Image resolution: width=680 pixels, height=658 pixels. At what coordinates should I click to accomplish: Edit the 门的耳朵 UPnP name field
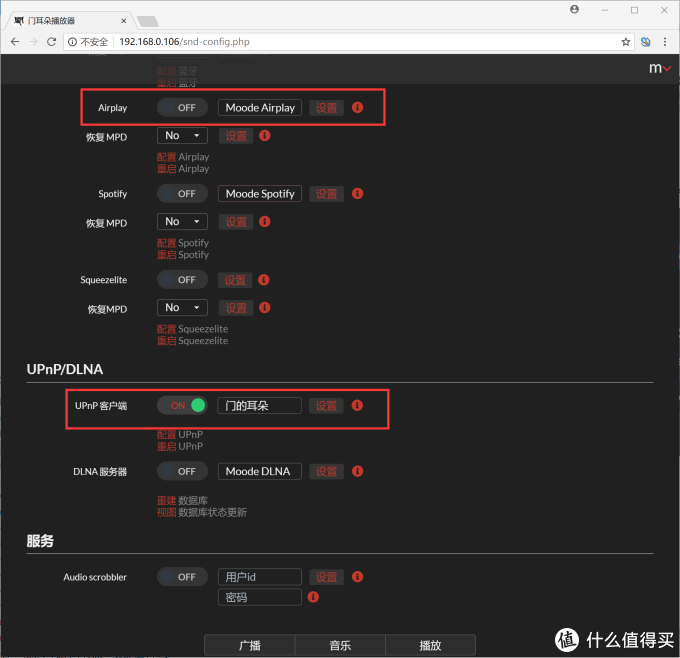pos(259,406)
